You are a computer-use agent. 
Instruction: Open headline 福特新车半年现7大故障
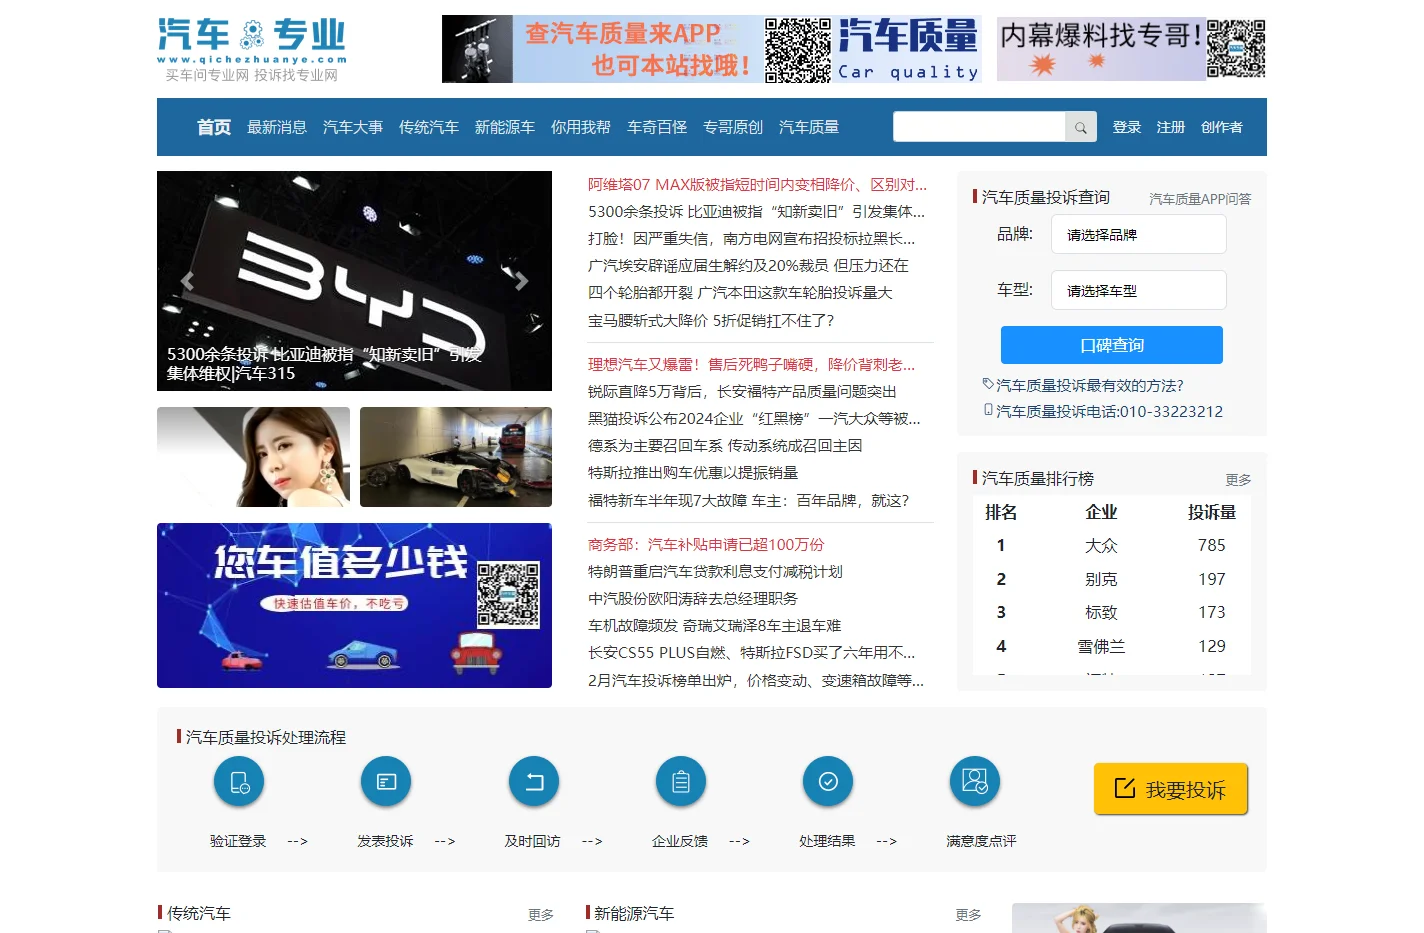click(x=748, y=500)
